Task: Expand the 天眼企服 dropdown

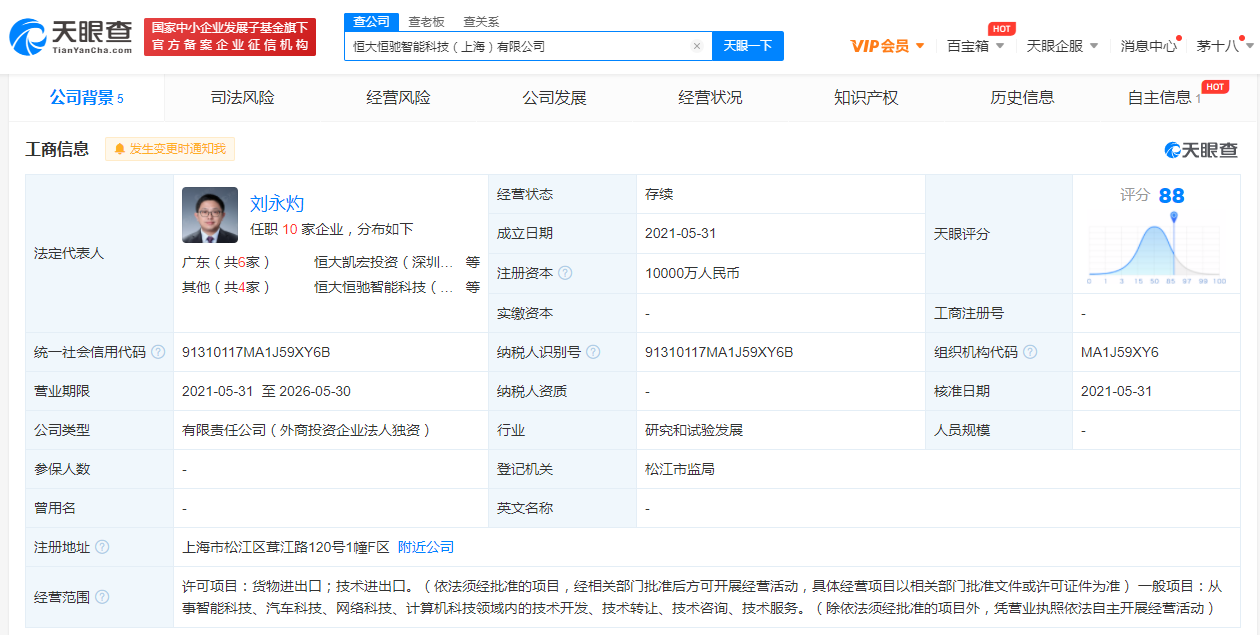Action: pyautogui.click(x=1062, y=46)
